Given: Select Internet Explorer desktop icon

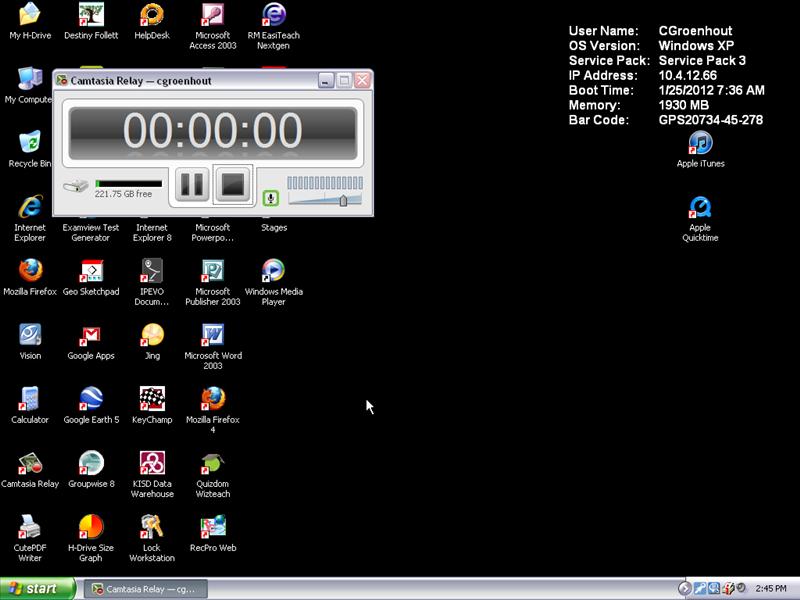Looking at the screenshot, I should click(x=30, y=218).
